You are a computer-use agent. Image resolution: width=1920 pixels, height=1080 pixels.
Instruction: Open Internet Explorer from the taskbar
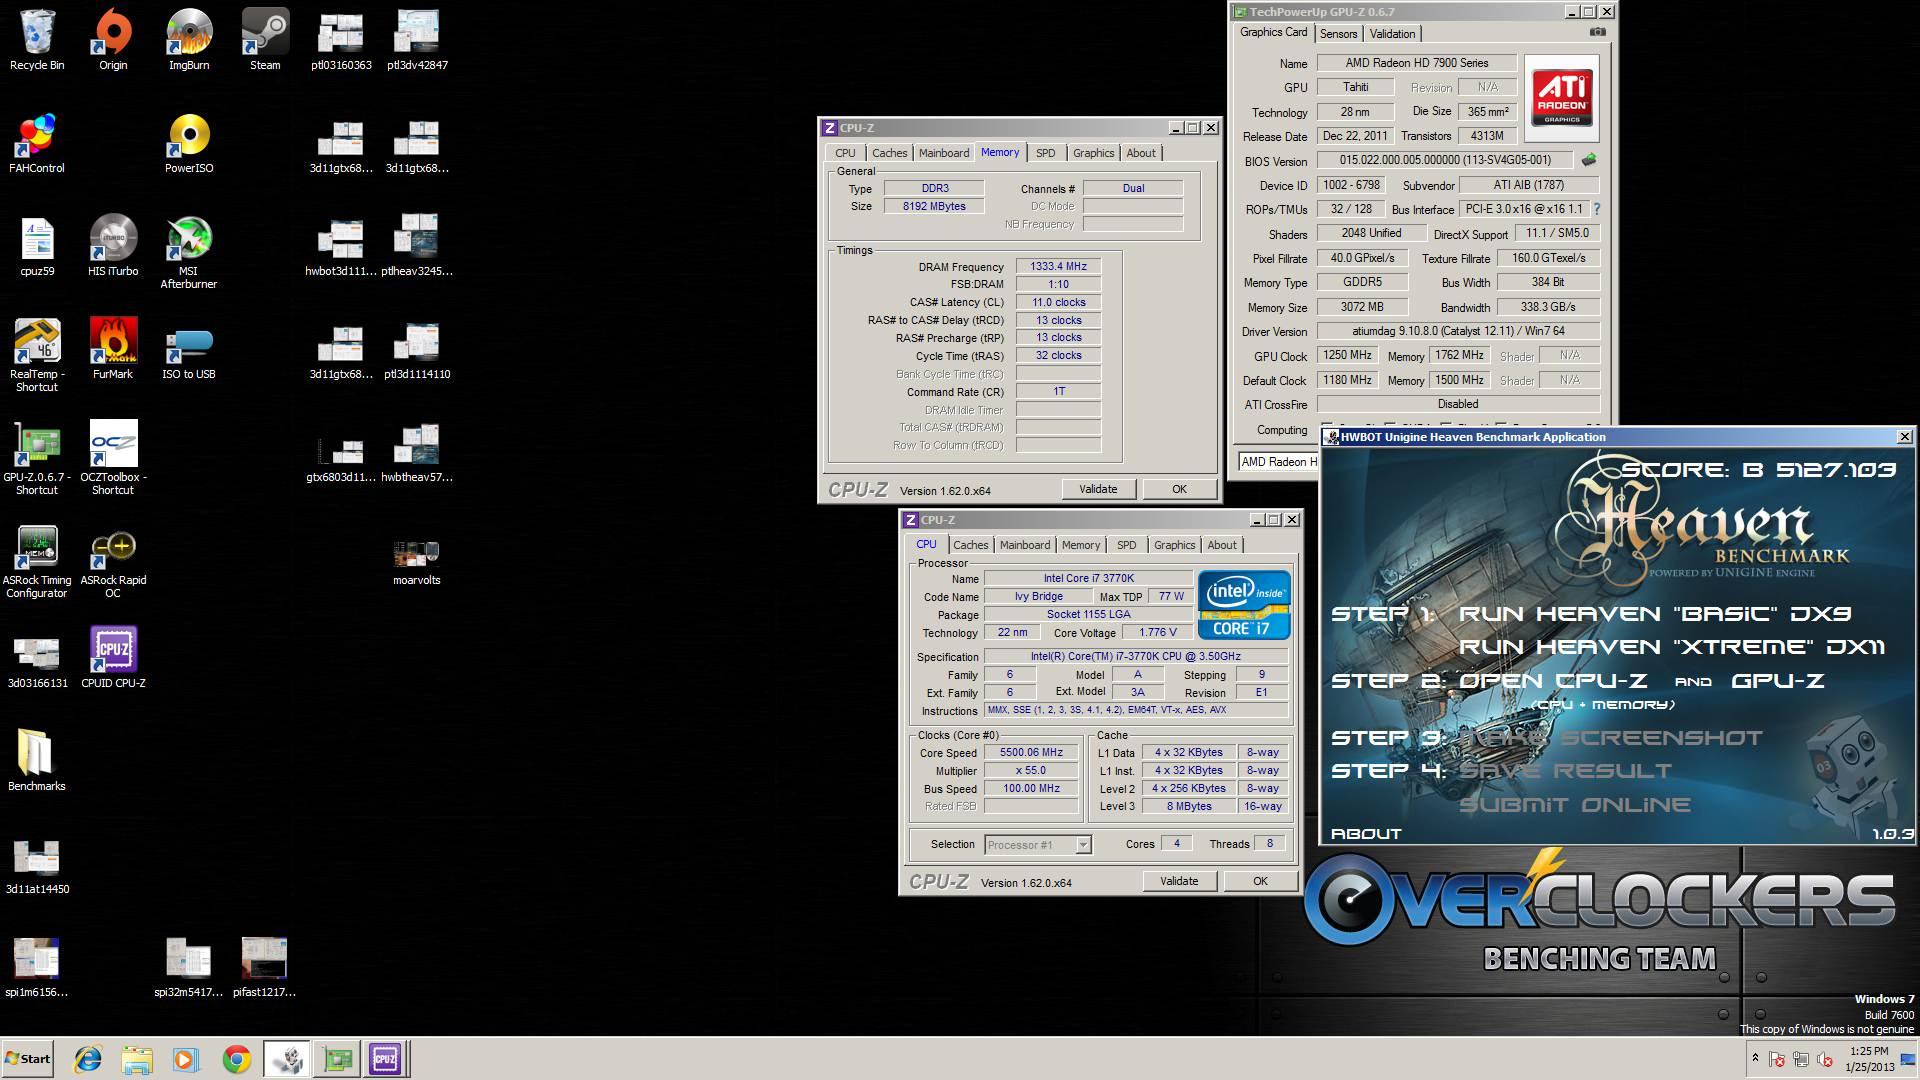(x=89, y=1059)
